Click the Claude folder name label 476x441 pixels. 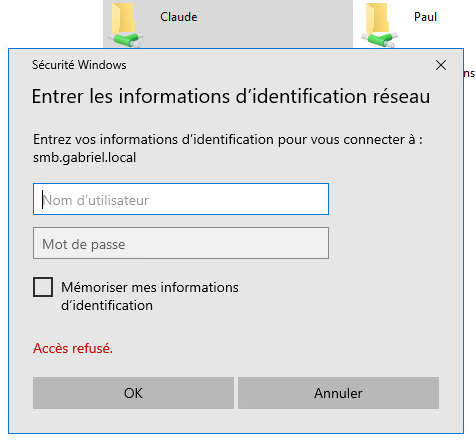[x=179, y=17]
